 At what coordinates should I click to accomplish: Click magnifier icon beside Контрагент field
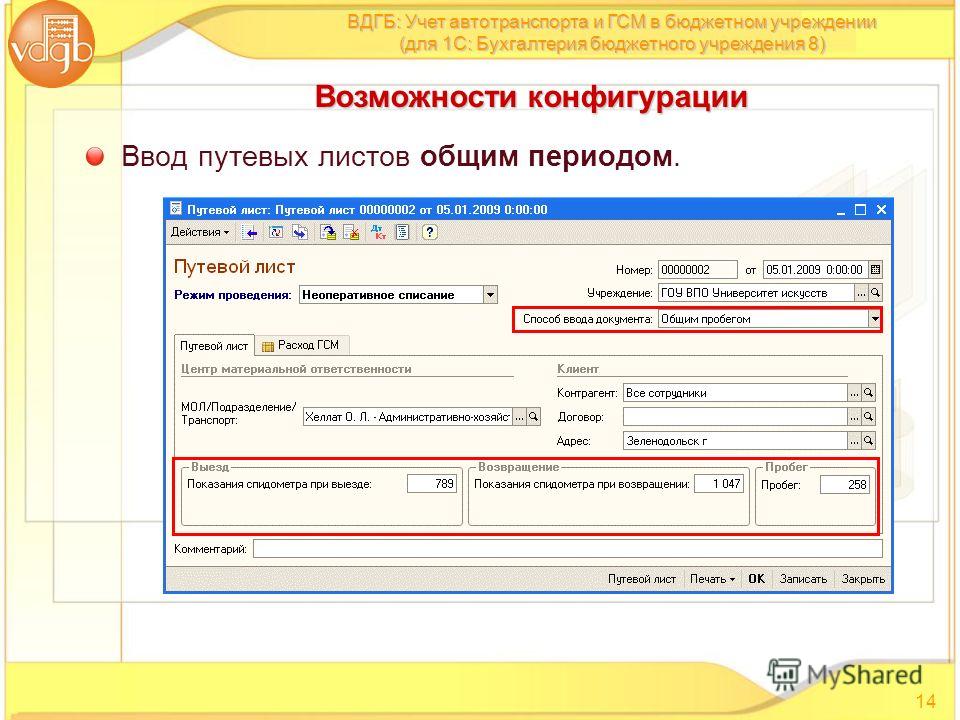[x=868, y=393]
